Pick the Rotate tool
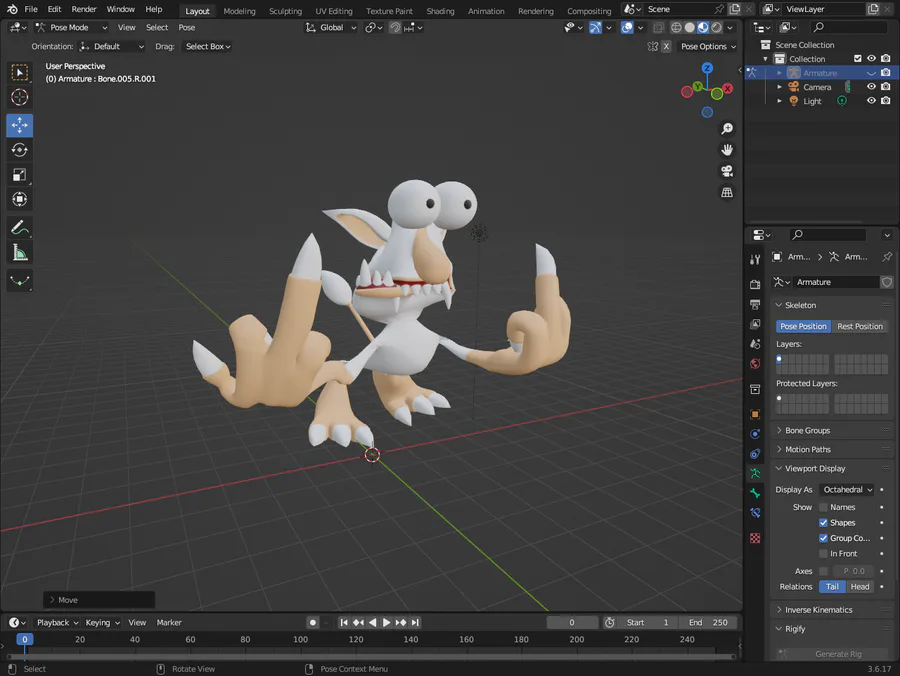Viewport: 900px width, 676px height. (20, 150)
